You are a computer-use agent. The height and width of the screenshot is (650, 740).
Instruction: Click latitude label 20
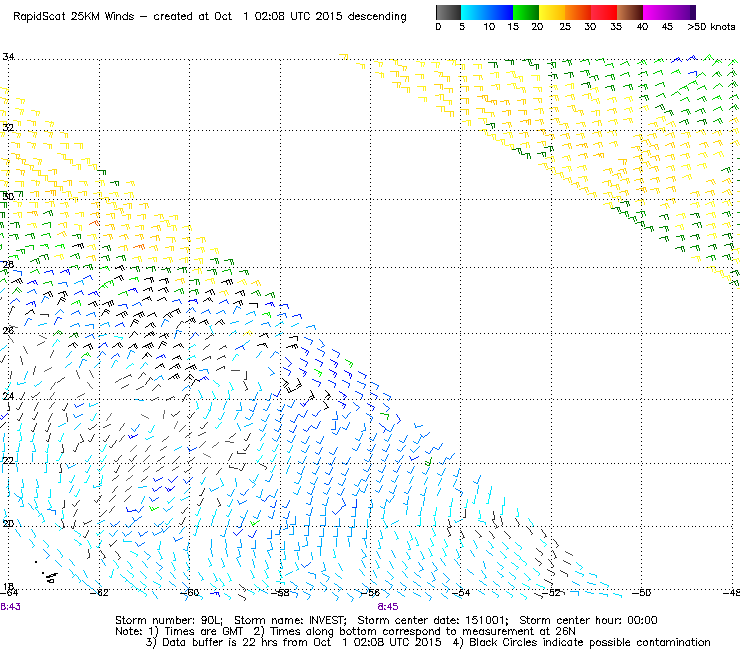tap(8, 523)
